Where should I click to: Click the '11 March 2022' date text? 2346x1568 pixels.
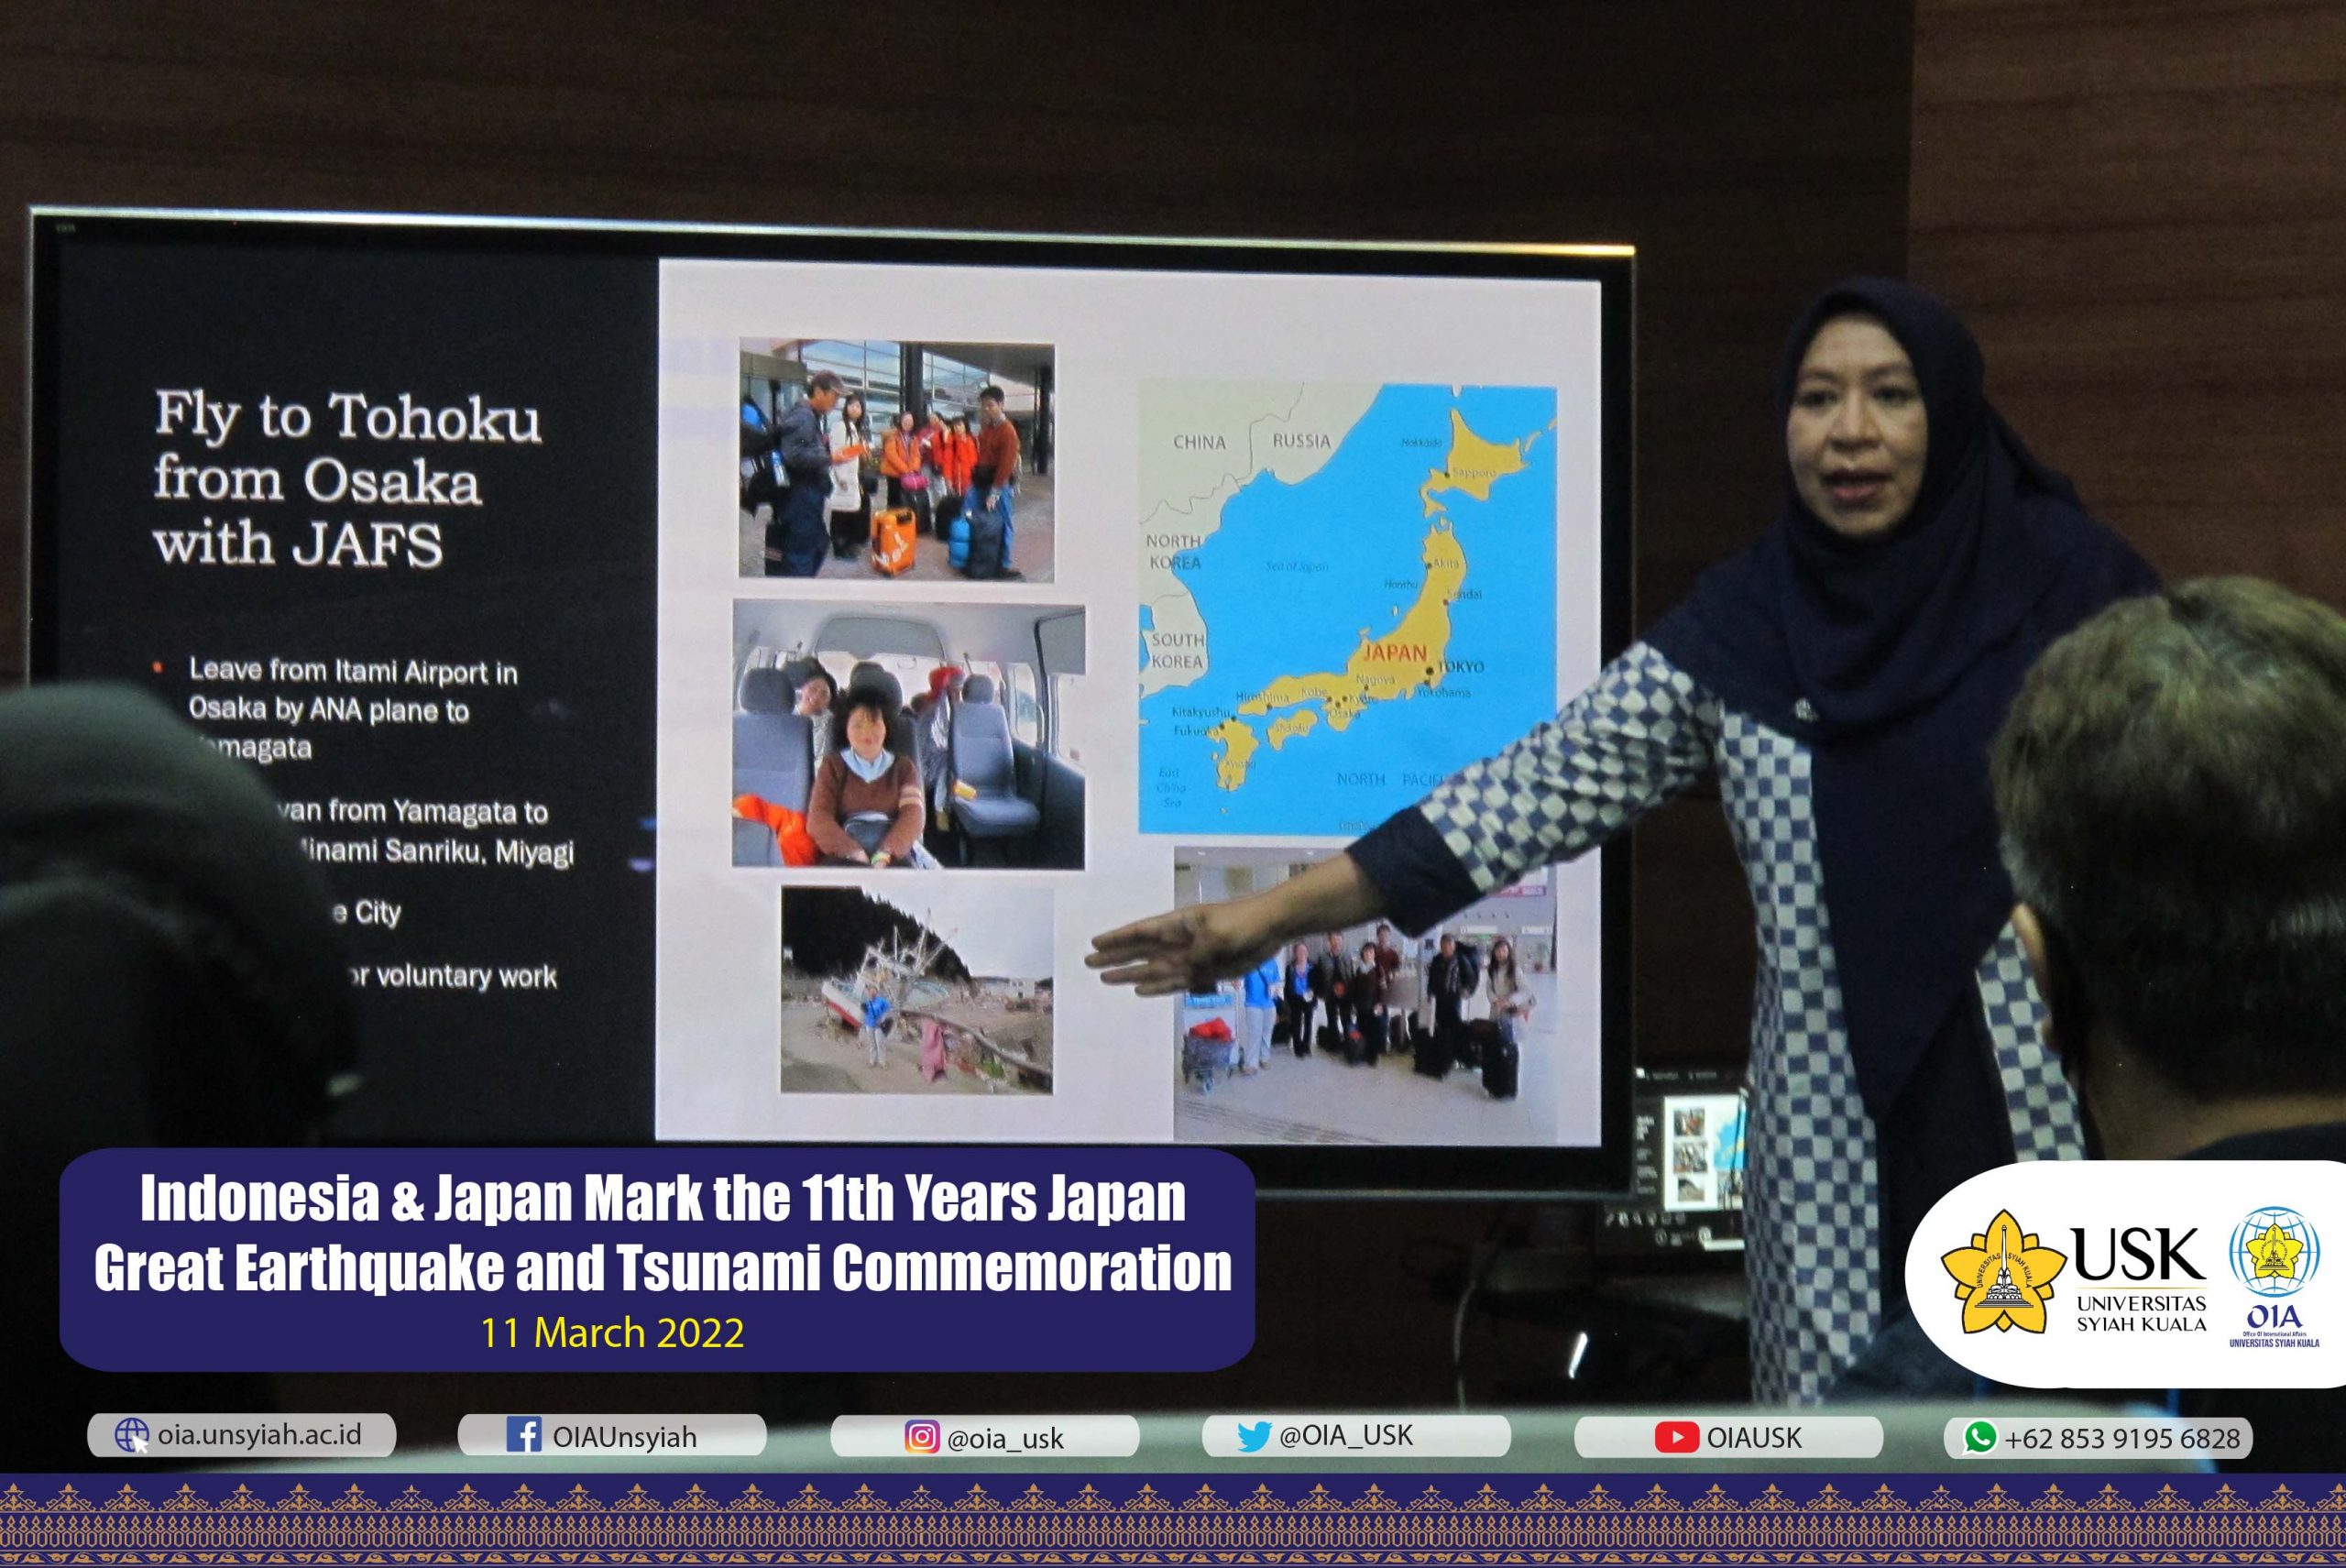click(612, 1333)
